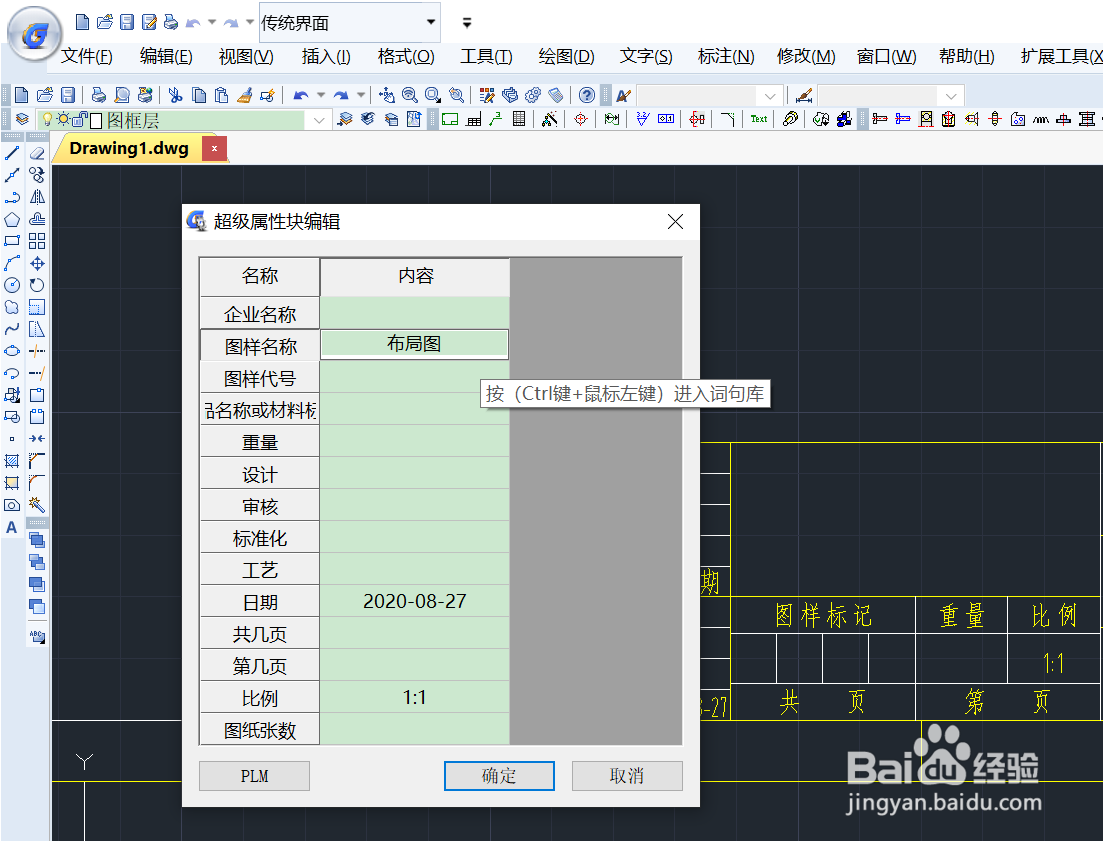Click the PLM button
Screen dimensions: 1103x841
tap(255, 776)
